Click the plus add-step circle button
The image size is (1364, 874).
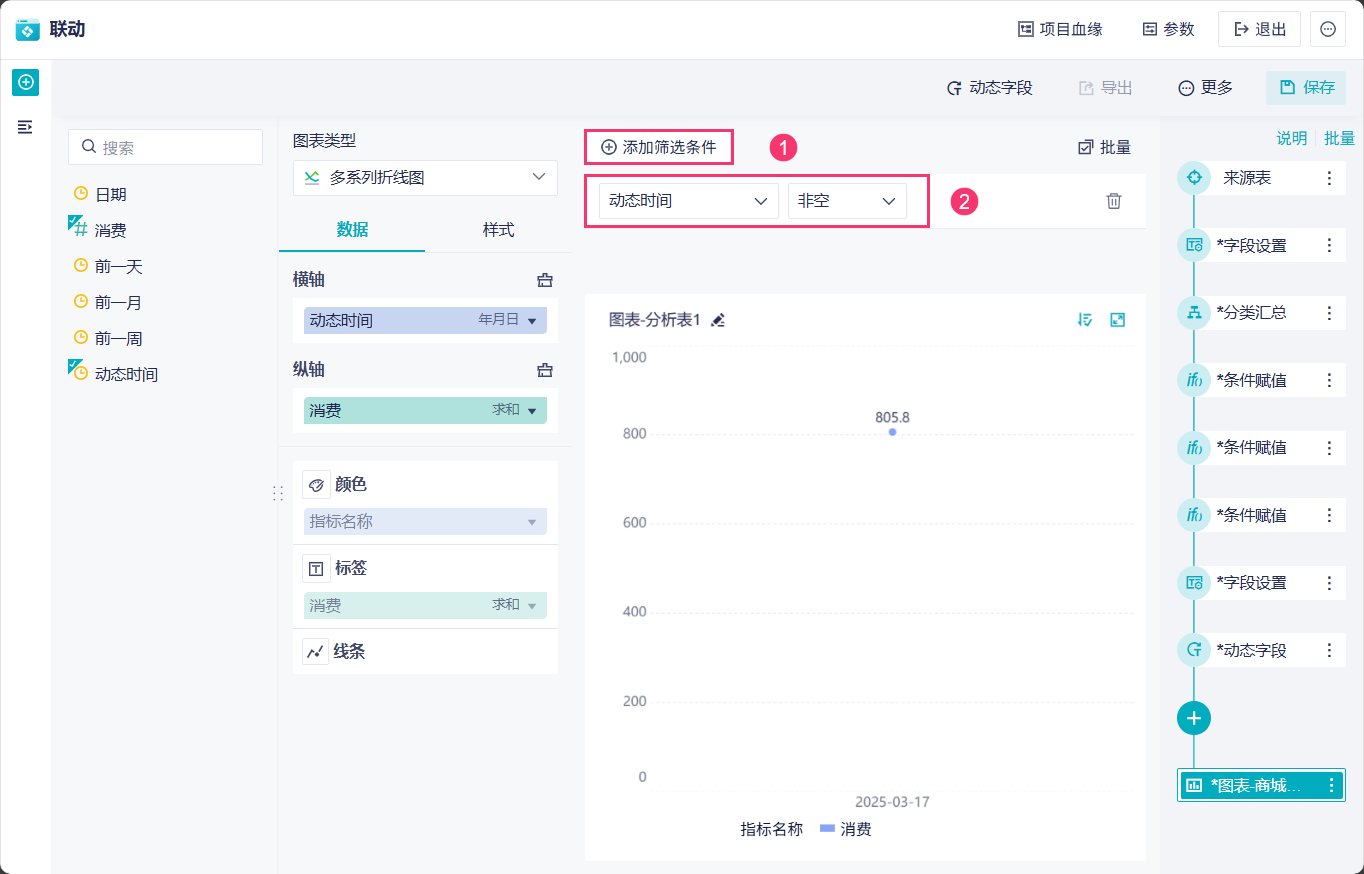click(1193, 717)
